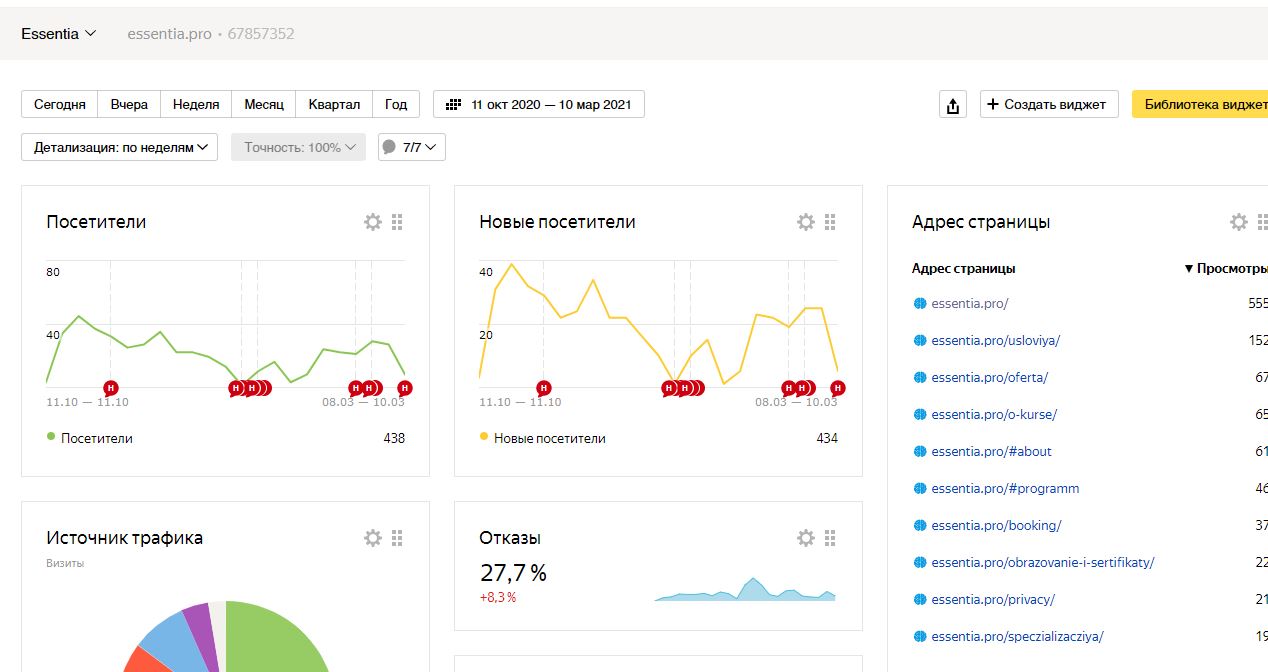Click the Новые посетители widget title
The width and height of the screenshot is (1268, 672).
[x=557, y=222]
